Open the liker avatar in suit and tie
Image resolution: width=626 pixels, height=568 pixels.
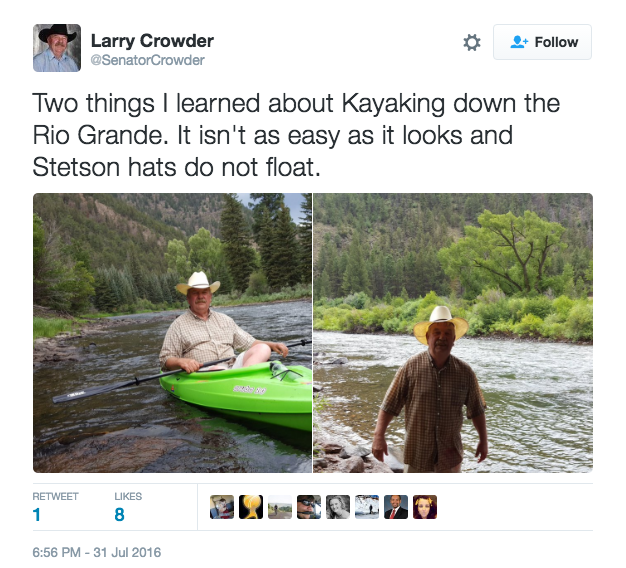[x=396, y=507]
